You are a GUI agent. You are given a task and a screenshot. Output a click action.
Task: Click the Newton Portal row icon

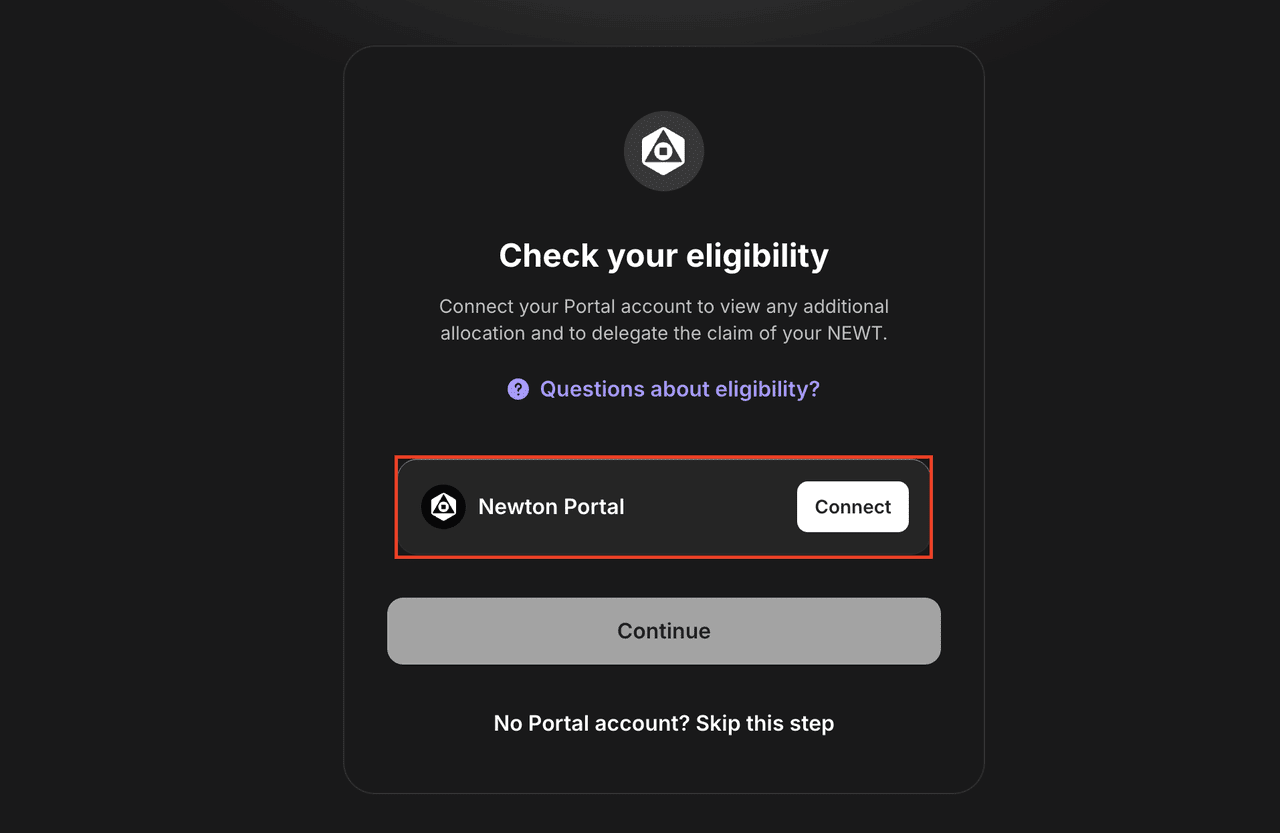pos(443,507)
